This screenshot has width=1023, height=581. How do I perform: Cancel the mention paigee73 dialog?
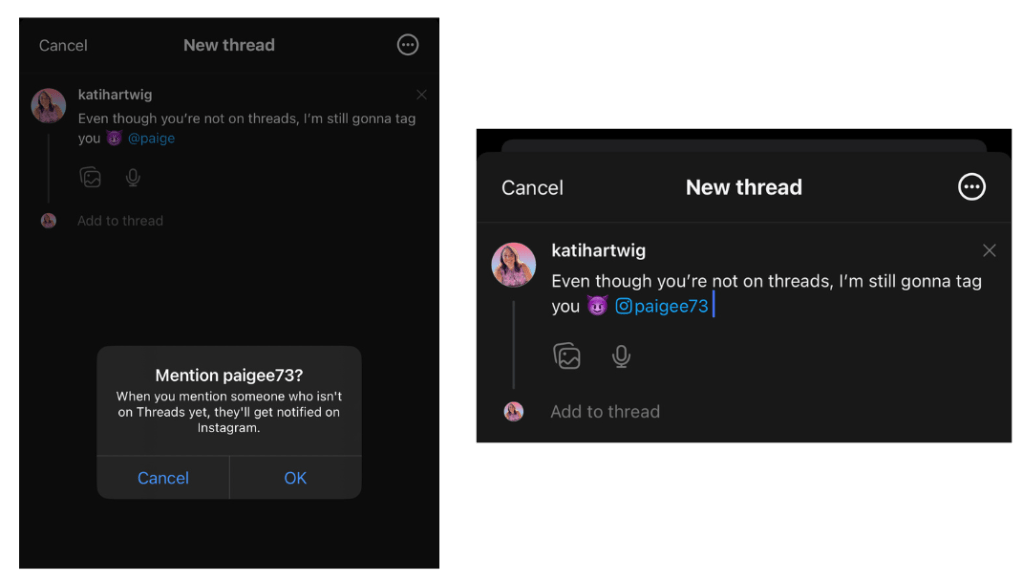[x=162, y=478]
